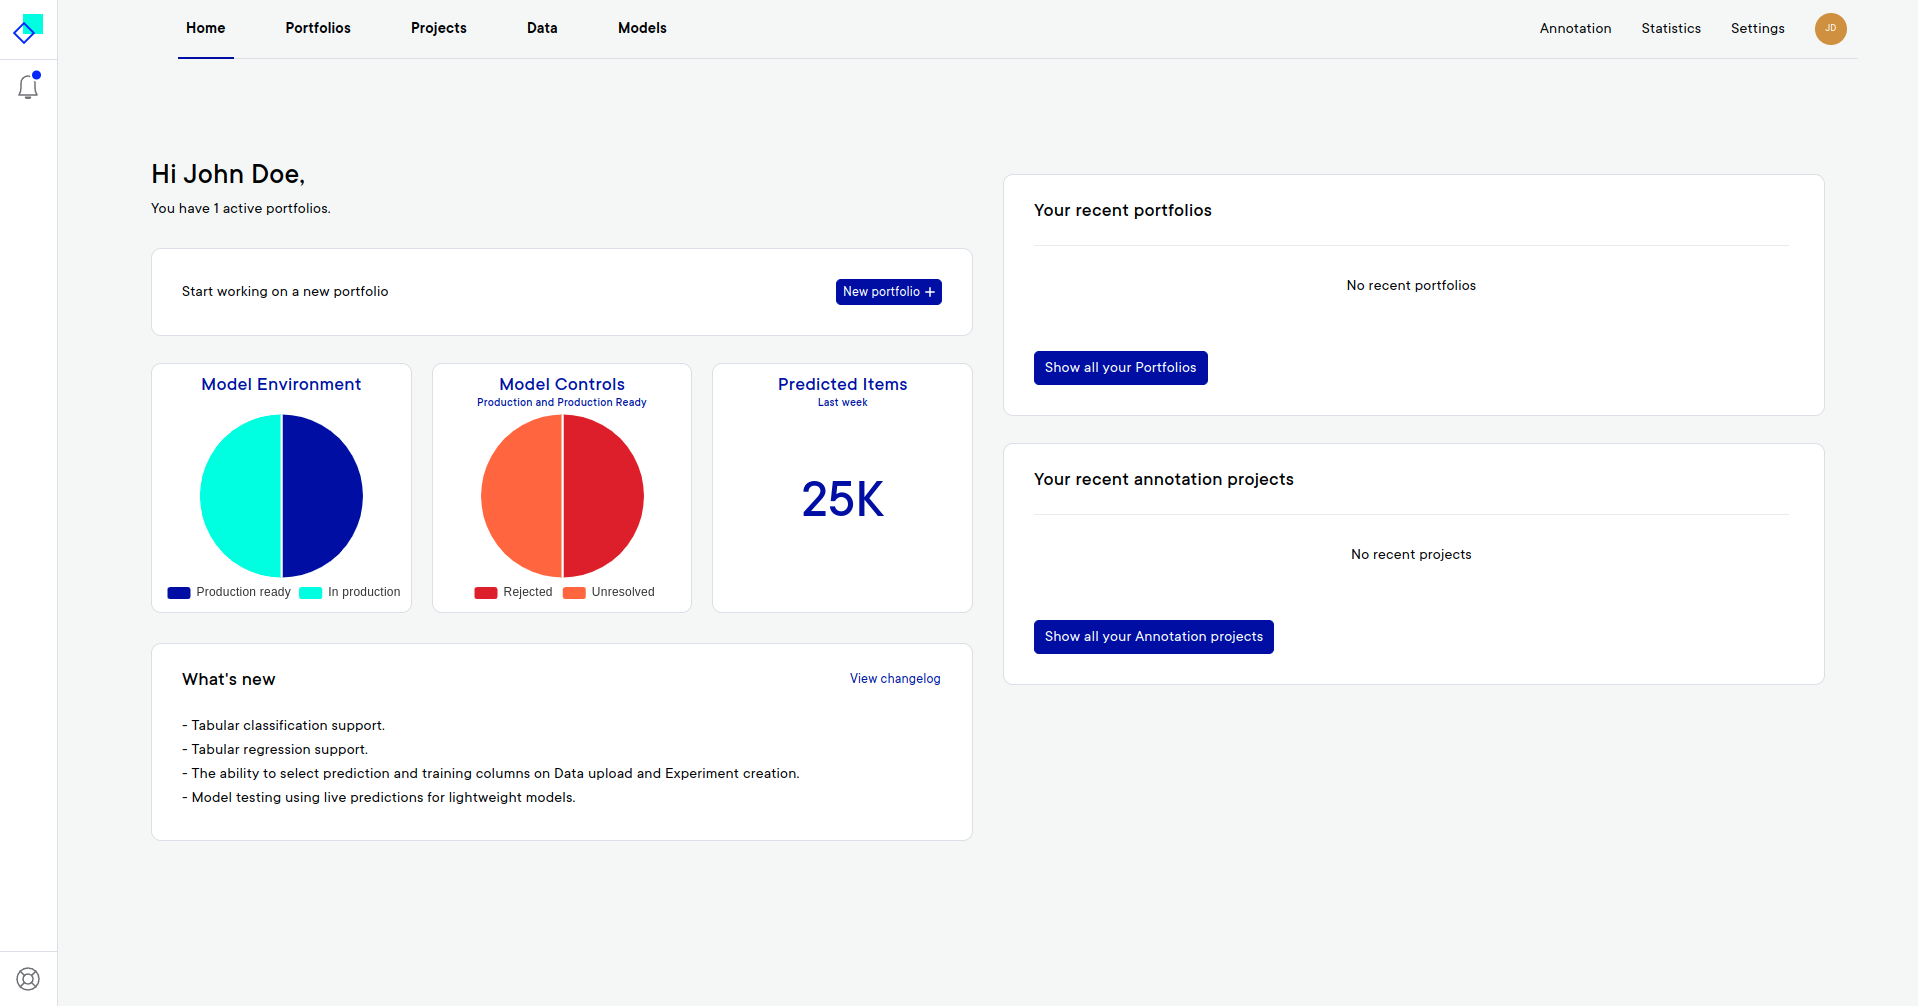
Task: Go to the Data tab
Action: (542, 29)
